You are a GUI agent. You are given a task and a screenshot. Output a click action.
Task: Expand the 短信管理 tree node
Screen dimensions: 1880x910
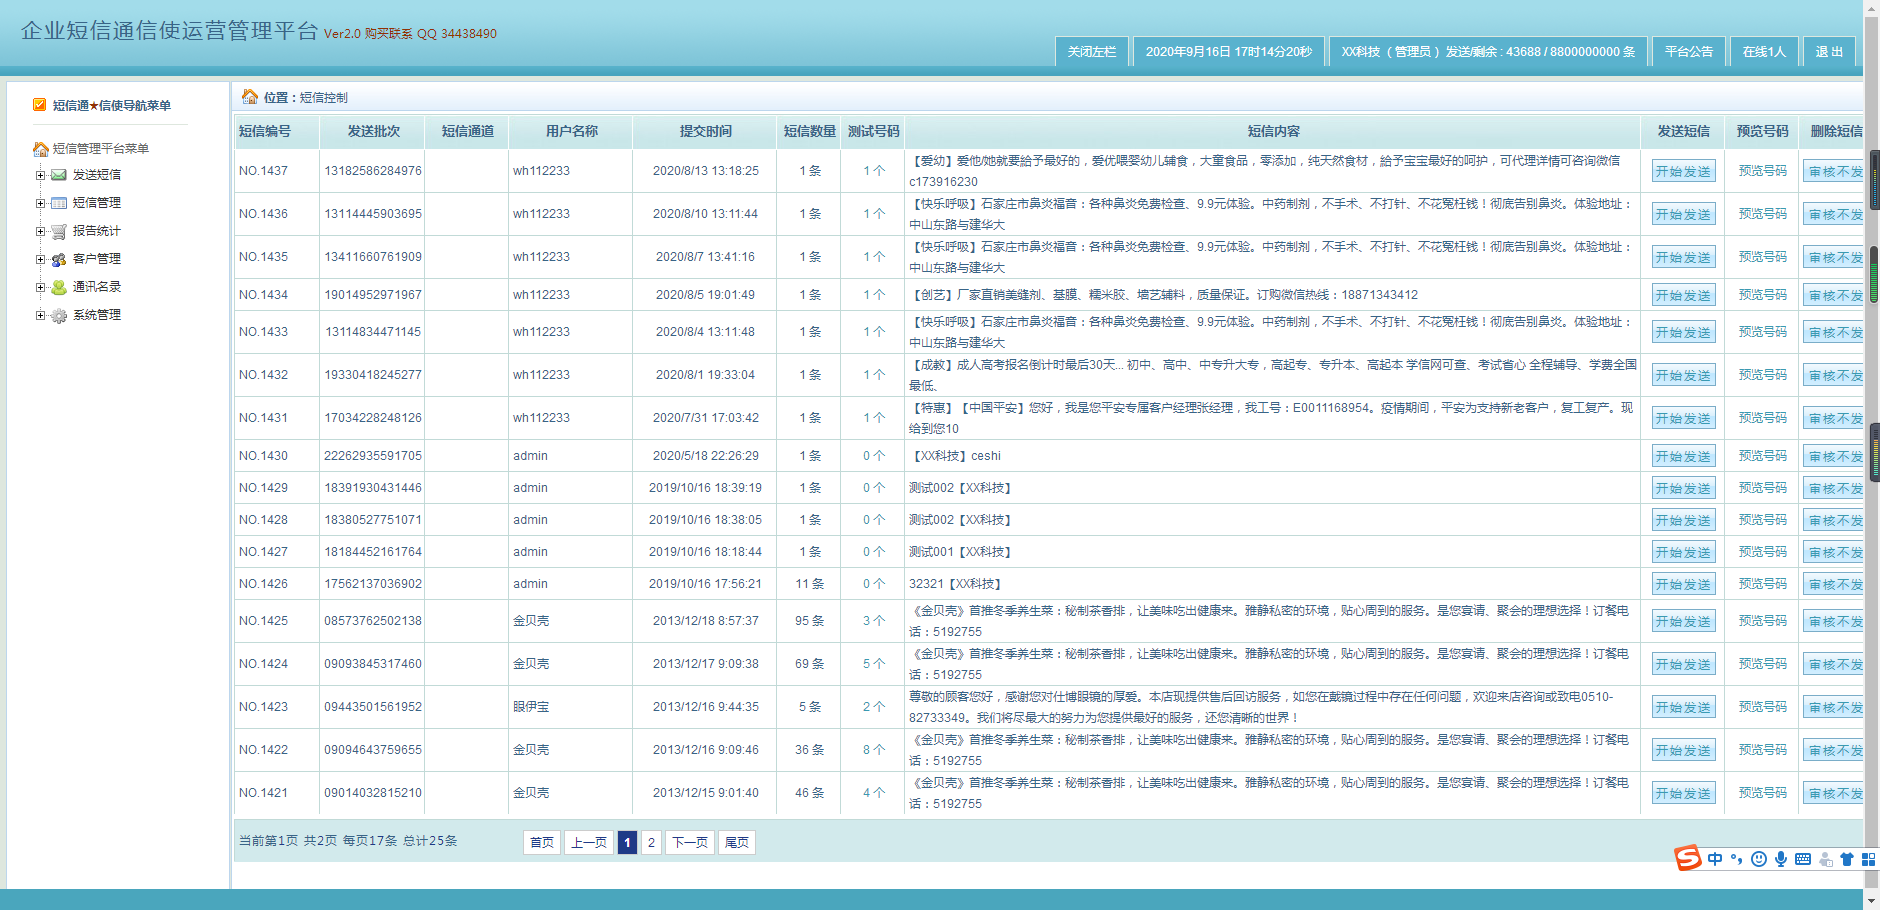41,203
